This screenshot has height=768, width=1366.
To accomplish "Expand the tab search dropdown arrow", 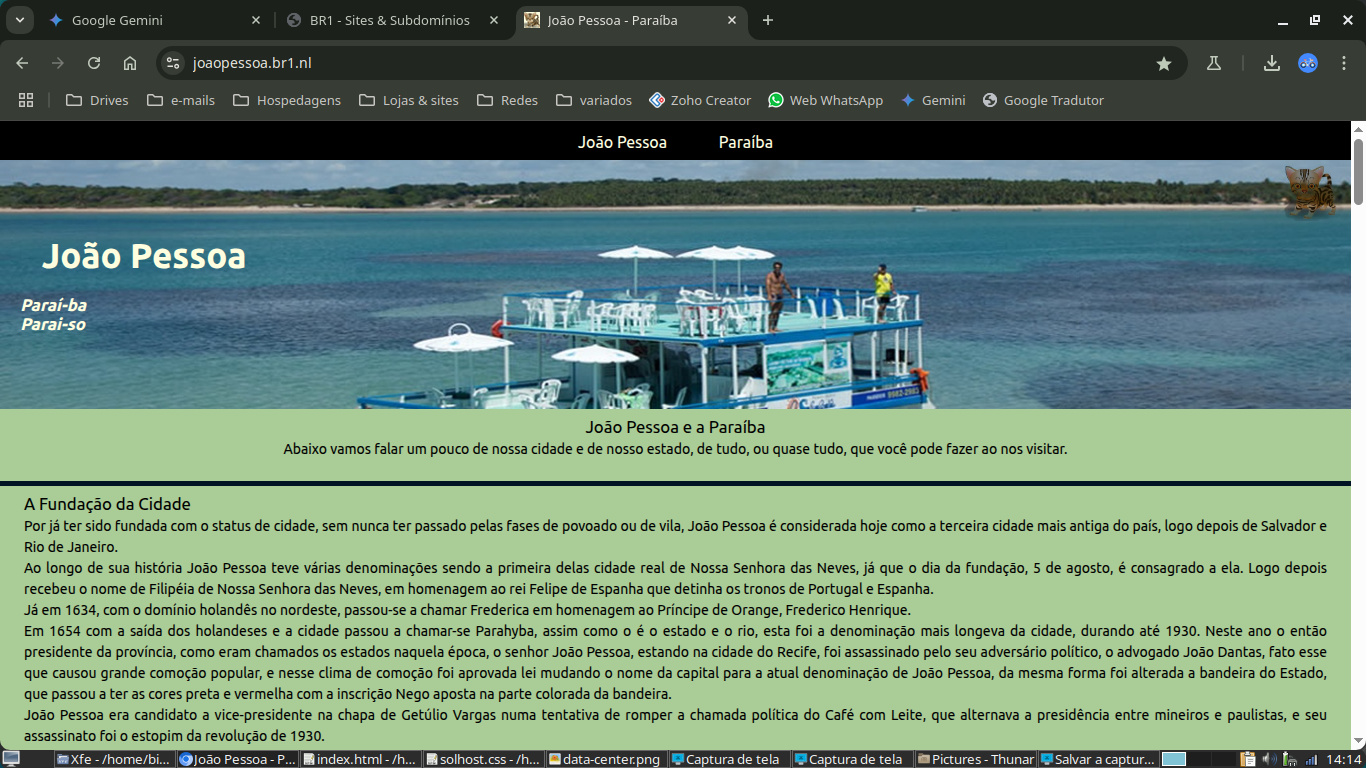I will coord(19,20).
